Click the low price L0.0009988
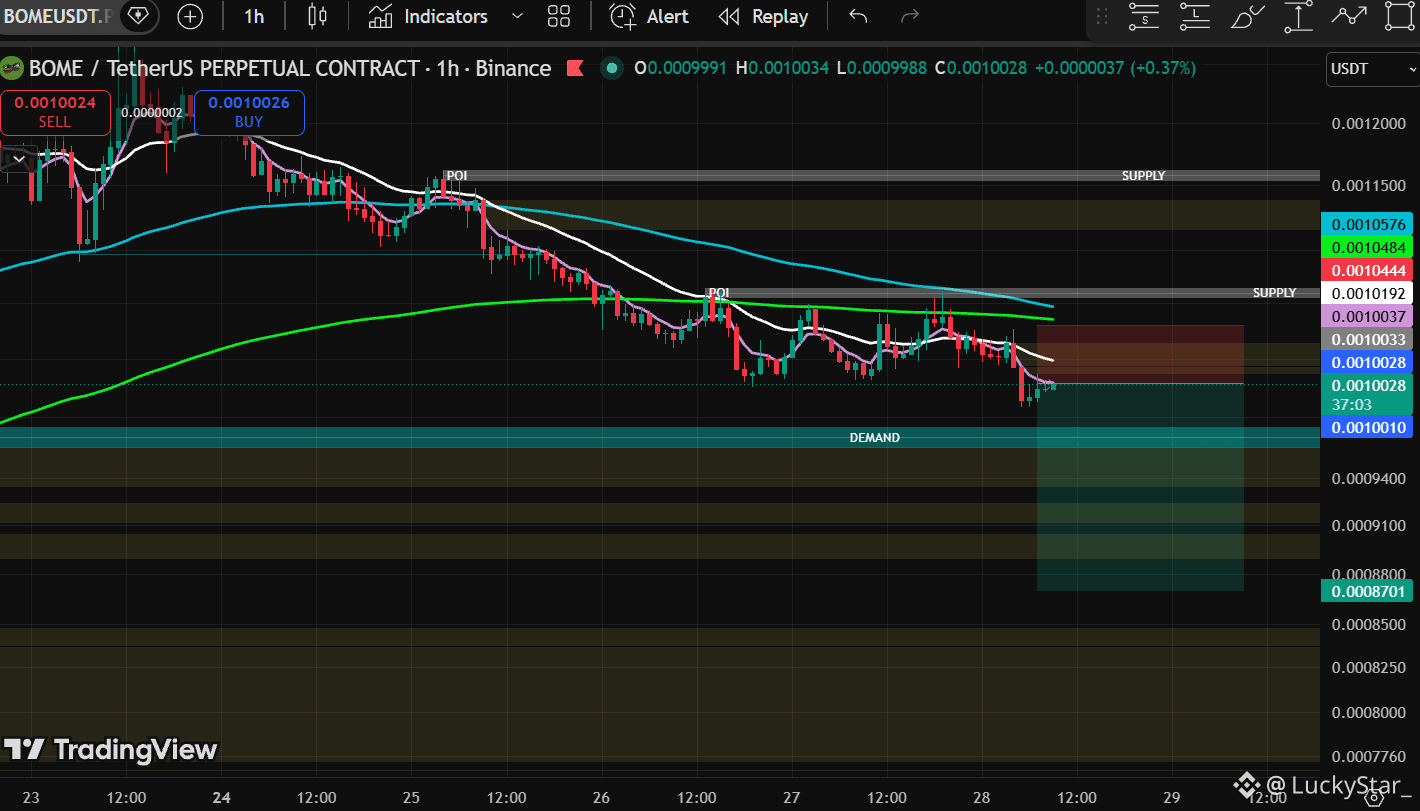Screen dimensions: 1420x811 point(881,68)
